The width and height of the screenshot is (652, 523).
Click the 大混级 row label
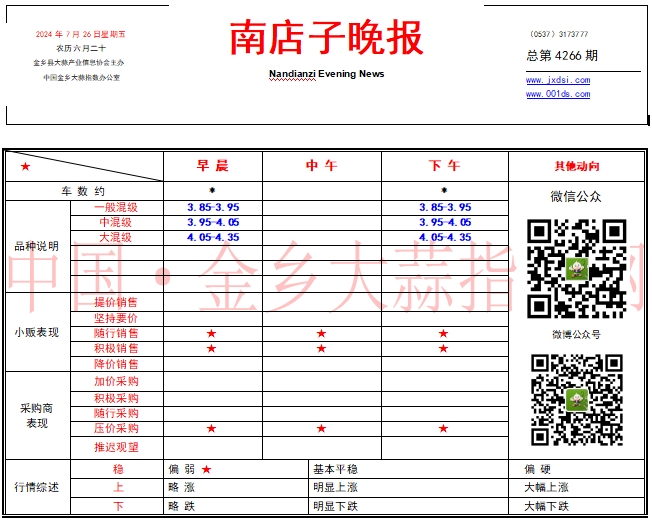click(116, 237)
